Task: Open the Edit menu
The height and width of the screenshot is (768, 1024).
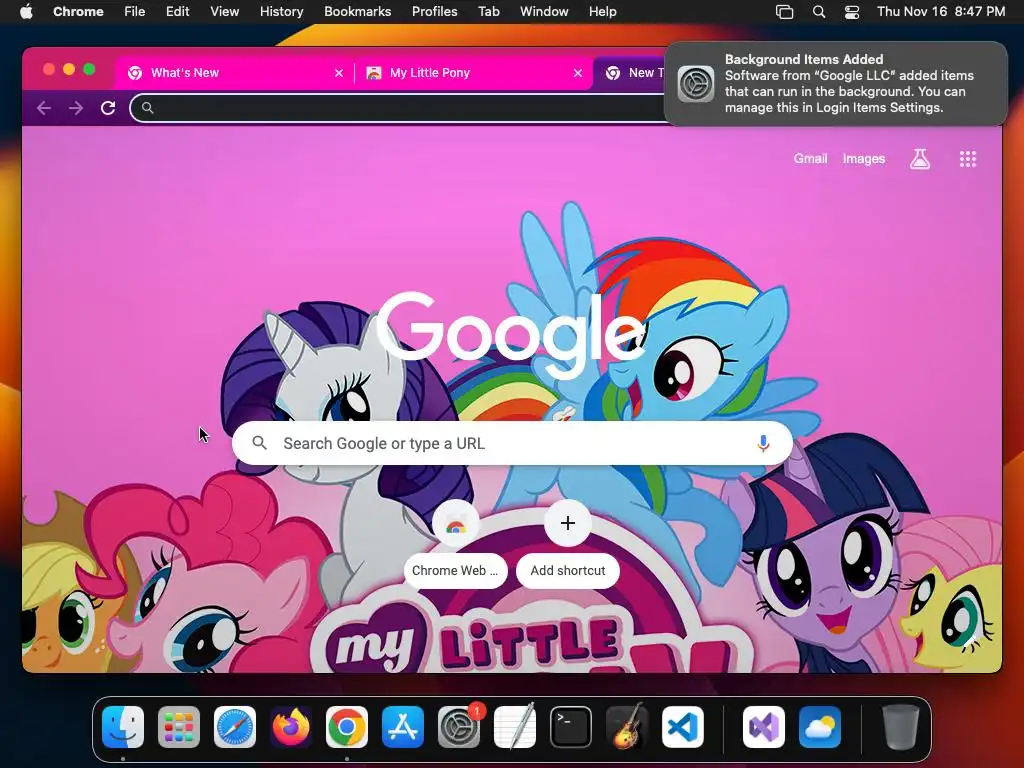Action: tap(177, 11)
